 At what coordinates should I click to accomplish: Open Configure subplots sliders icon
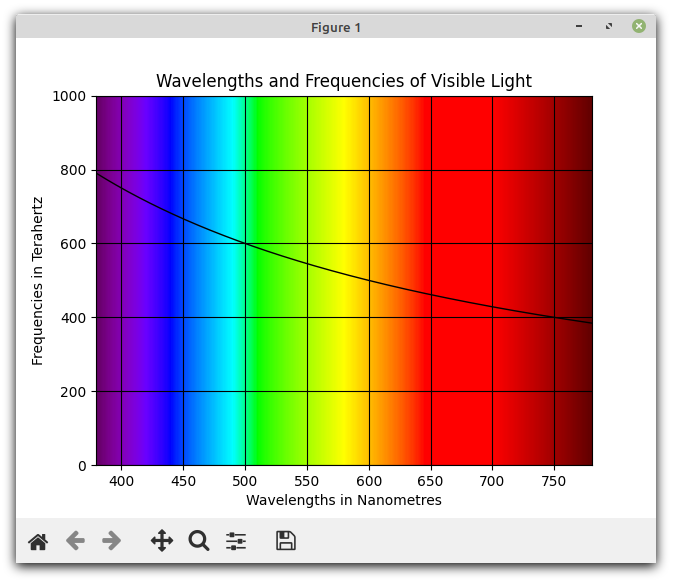[x=236, y=541]
